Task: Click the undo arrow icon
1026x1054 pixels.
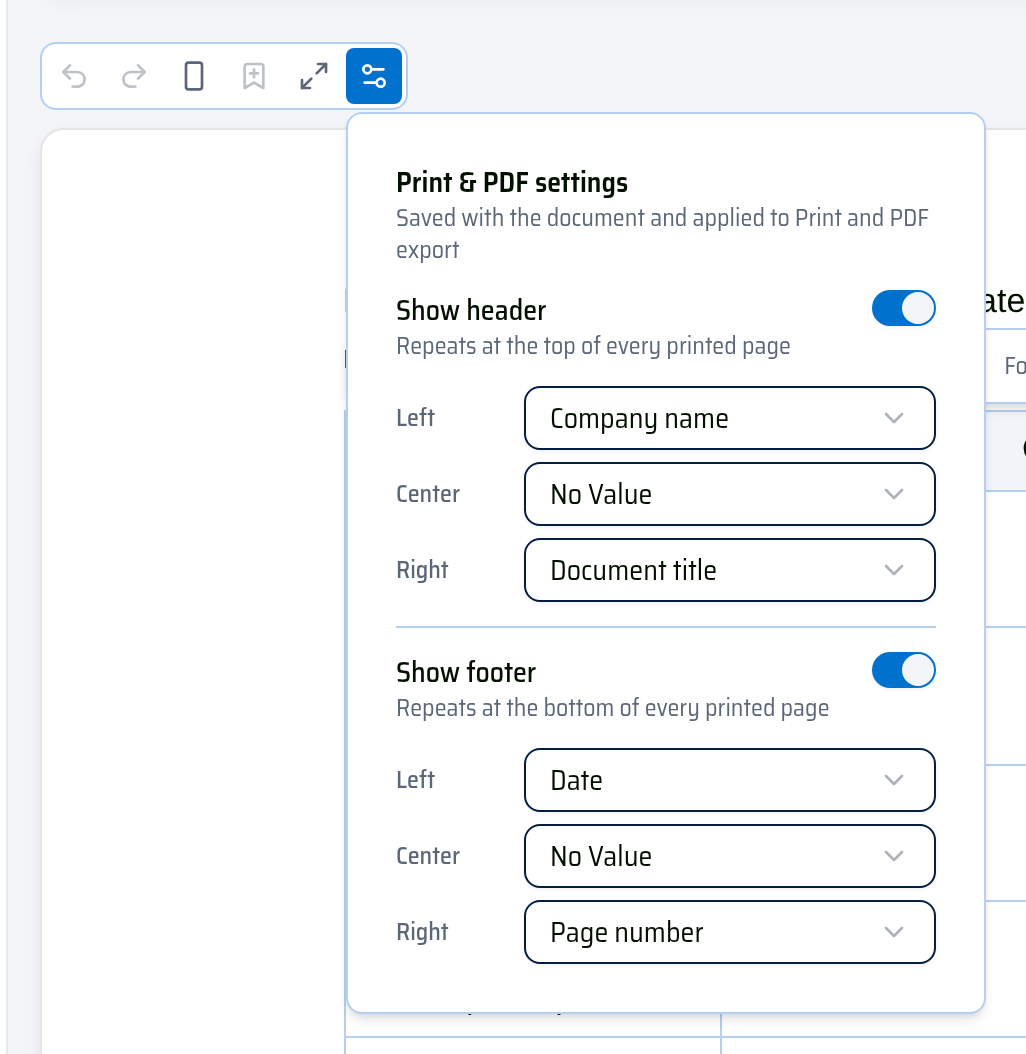Action: tap(74, 76)
